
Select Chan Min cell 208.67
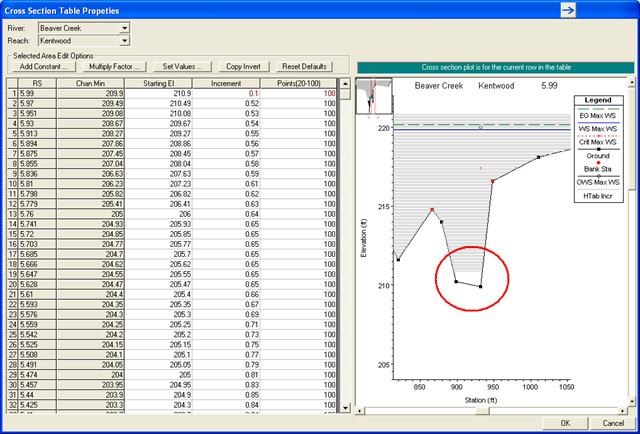point(90,123)
